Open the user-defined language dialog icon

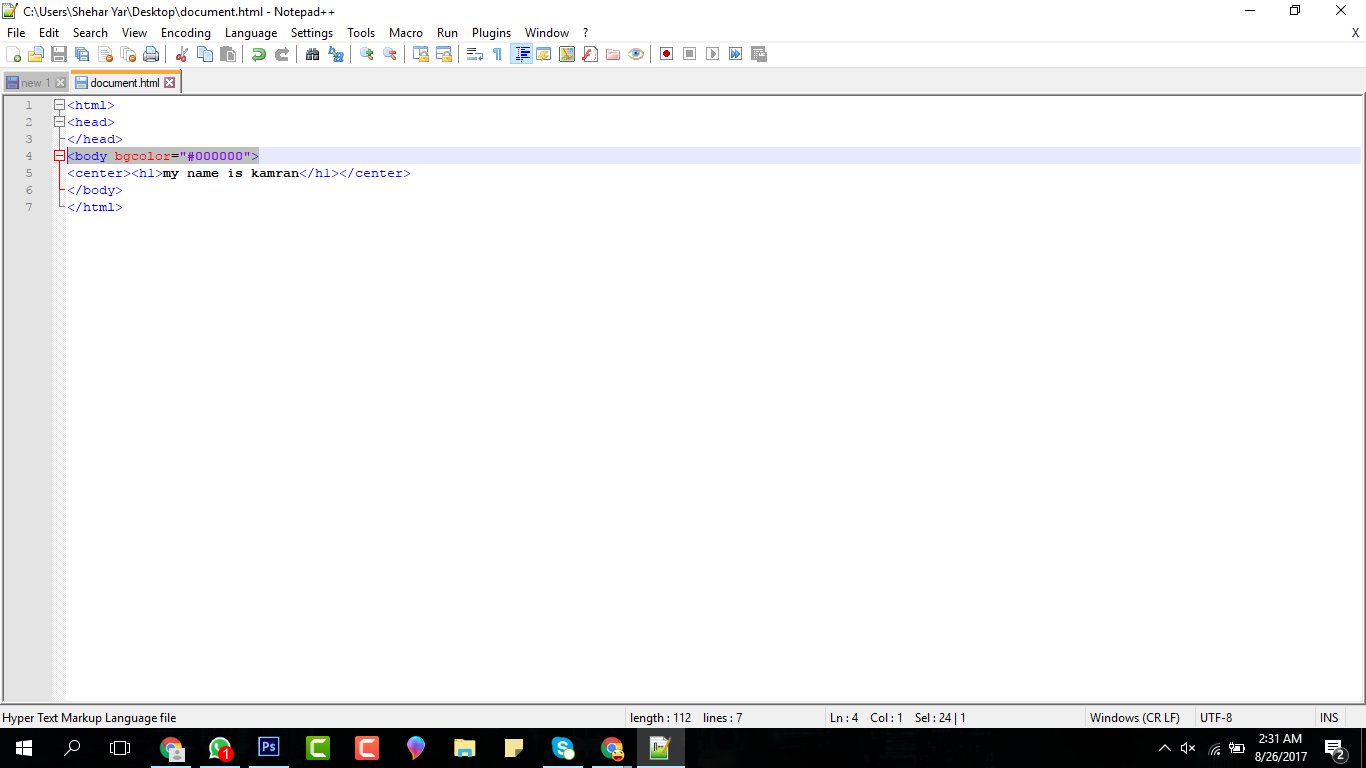pyautogui.click(x=544, y=54)
